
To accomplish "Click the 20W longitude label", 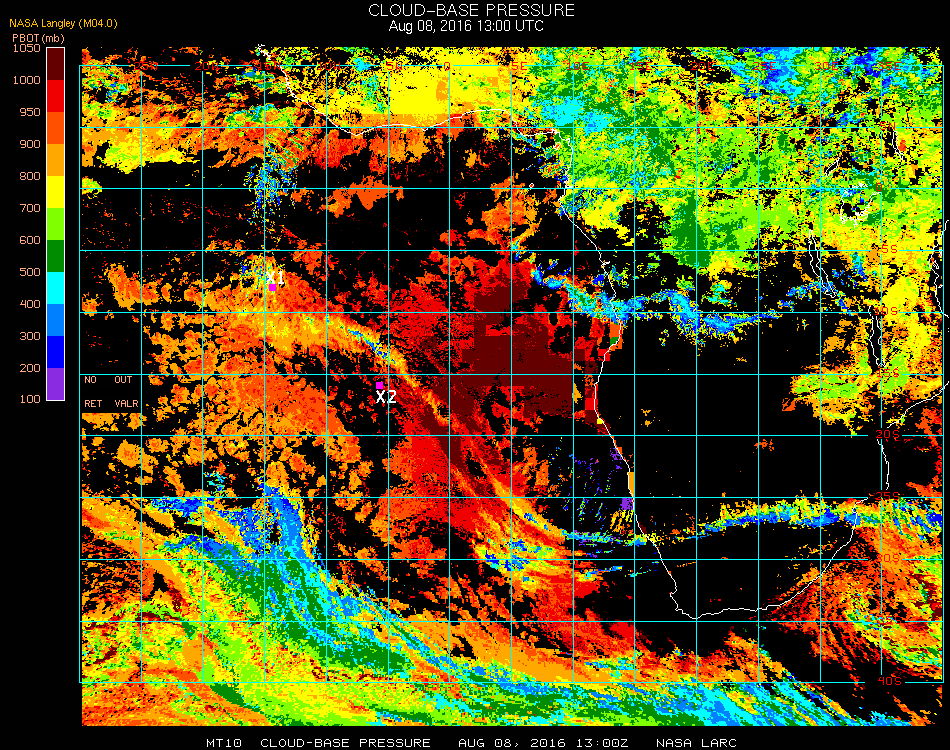I will pyautogui.click(x=206, y=66).
